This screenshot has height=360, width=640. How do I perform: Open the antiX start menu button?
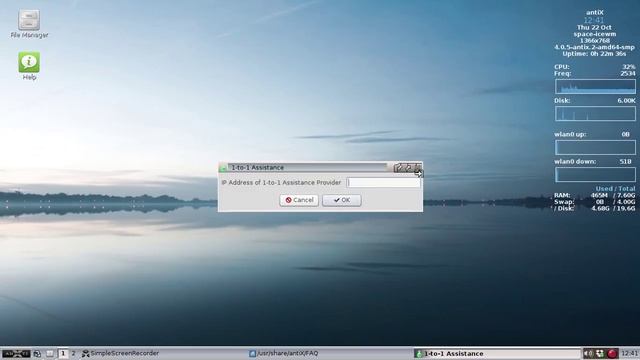[16, 353]
